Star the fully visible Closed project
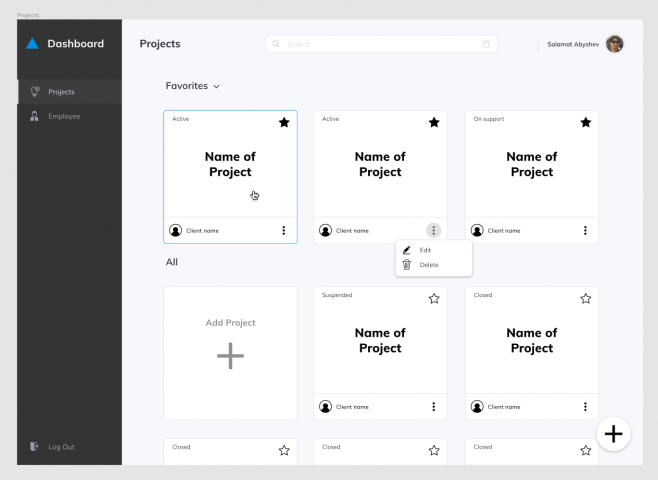Screen dimensions: 658x480 (x=586, y=299)
